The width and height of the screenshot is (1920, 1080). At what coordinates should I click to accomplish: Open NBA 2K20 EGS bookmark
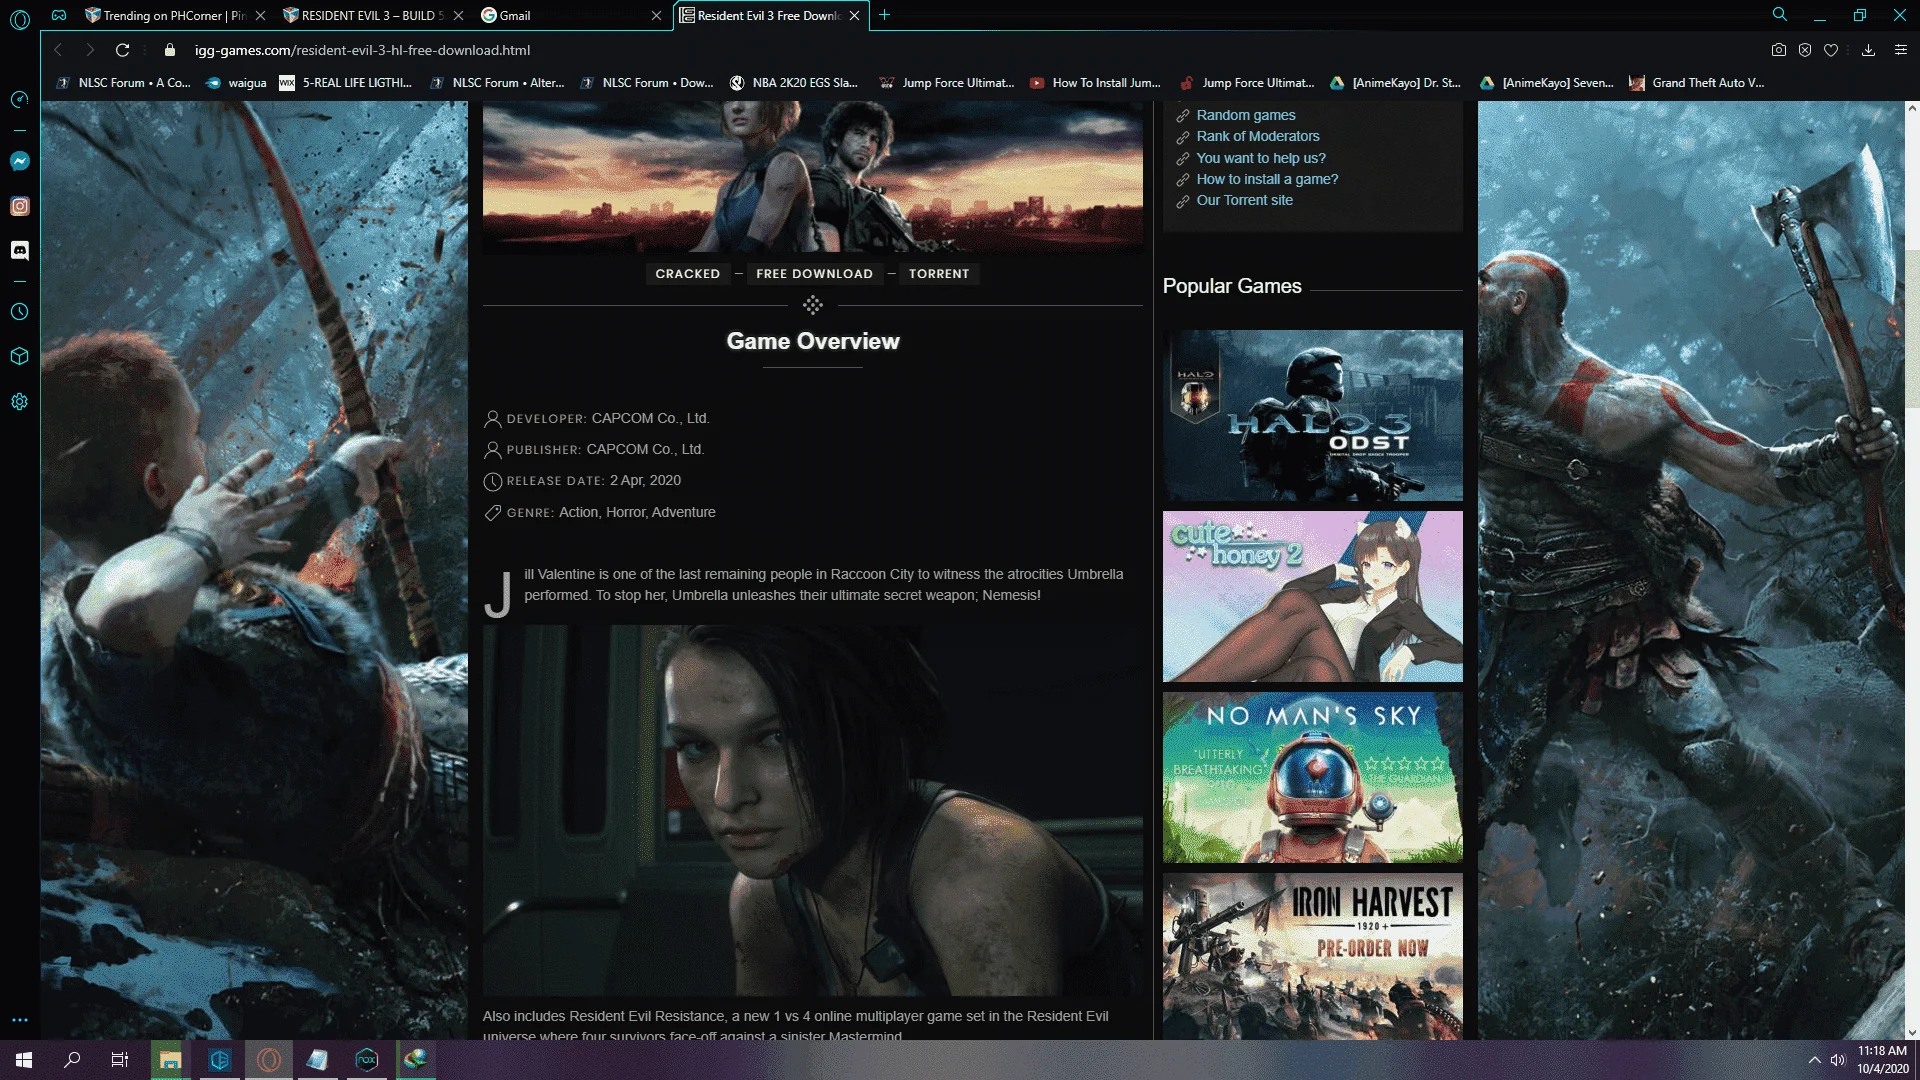(794, 83)
